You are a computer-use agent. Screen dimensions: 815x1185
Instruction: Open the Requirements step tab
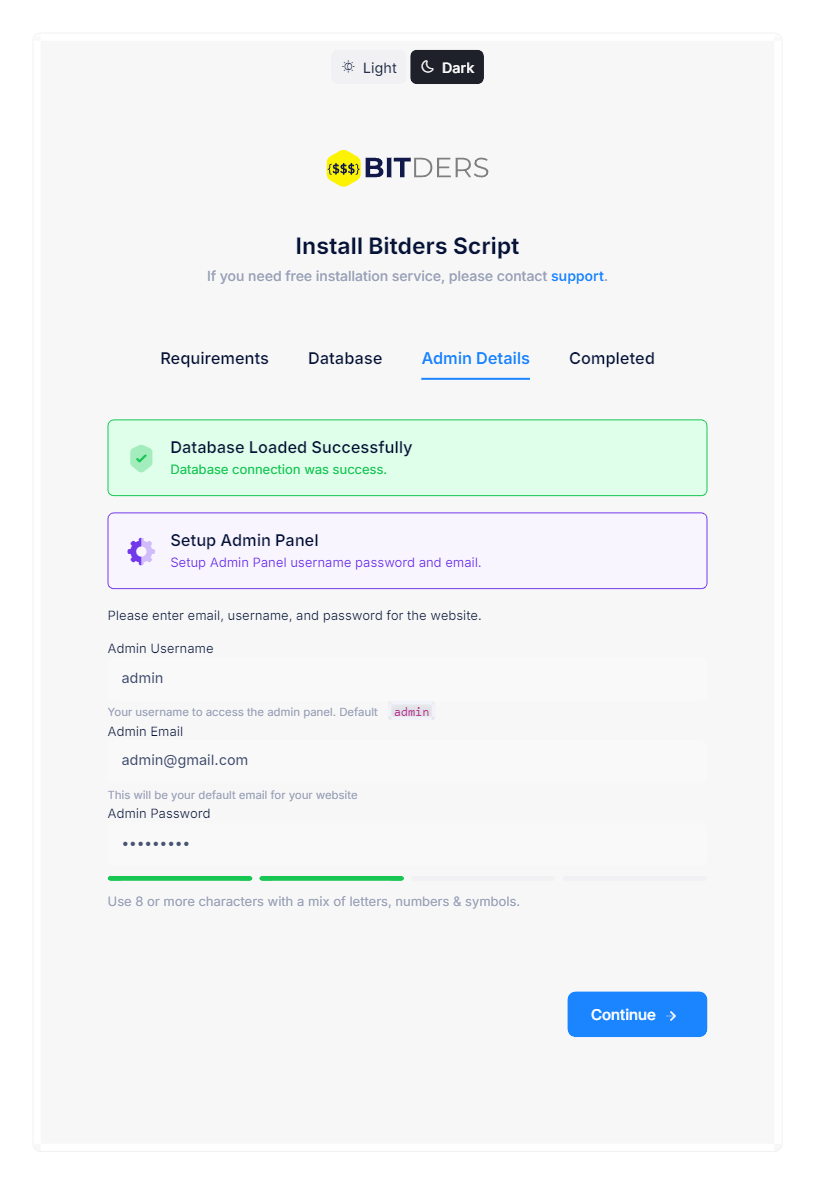[214, 358]
